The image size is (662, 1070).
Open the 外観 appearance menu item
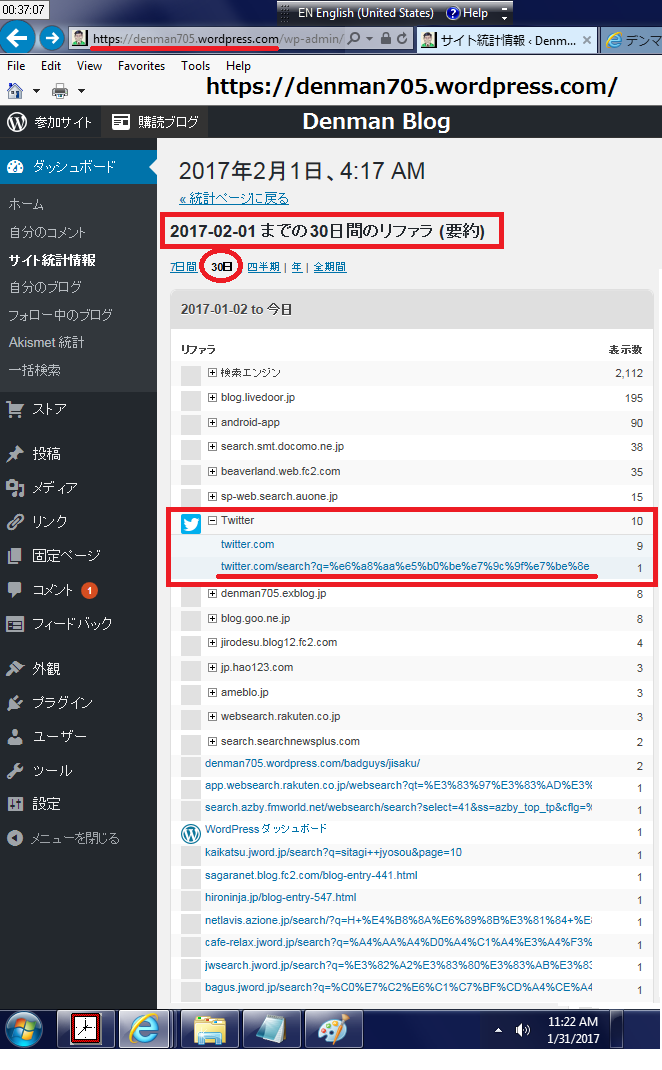[x=34, y=669]
